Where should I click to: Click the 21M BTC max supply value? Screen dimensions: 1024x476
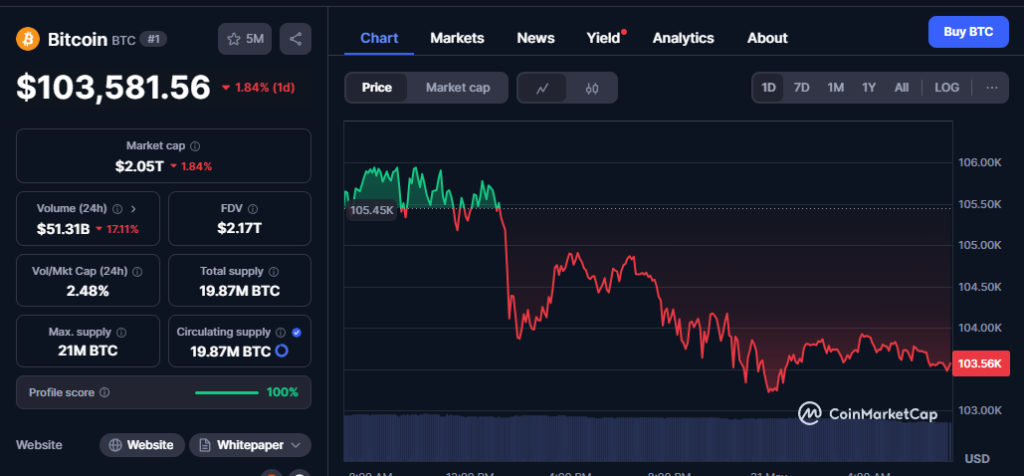[x=88, y=351]
